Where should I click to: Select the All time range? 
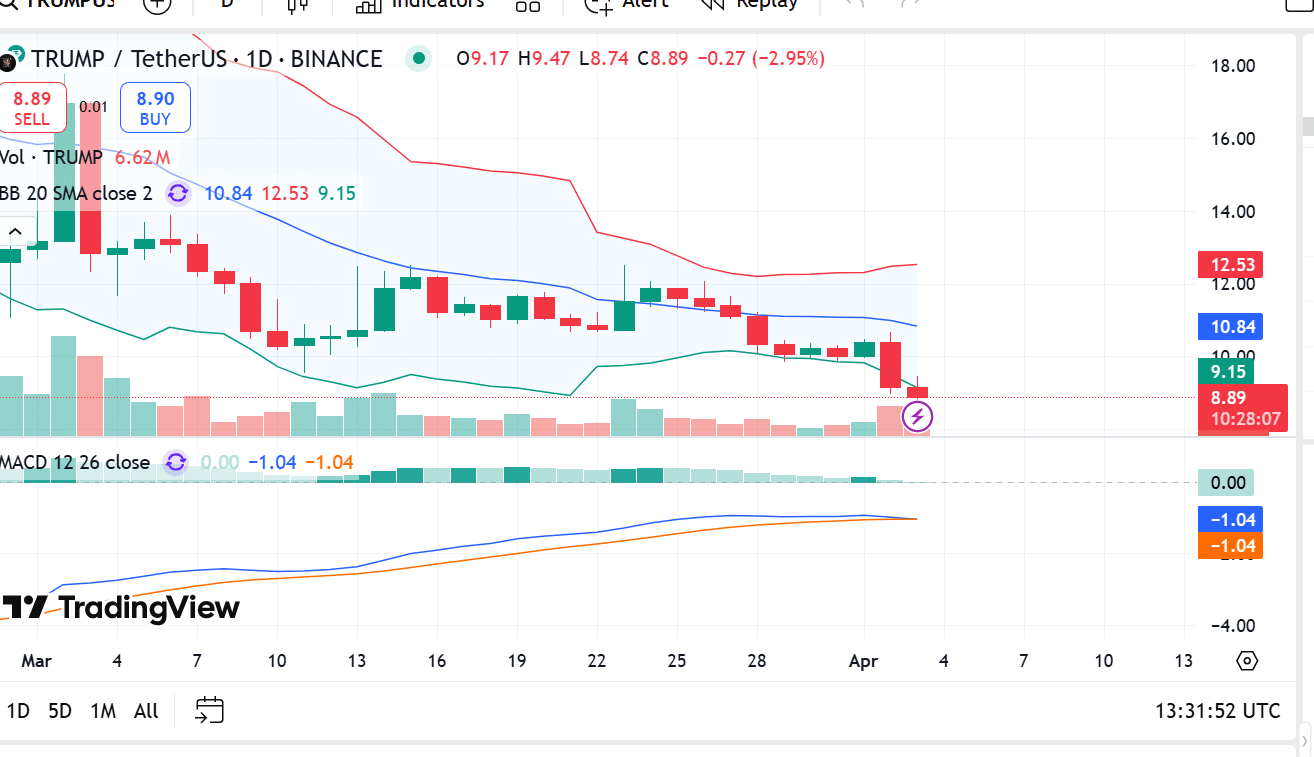tap(146, 711)
